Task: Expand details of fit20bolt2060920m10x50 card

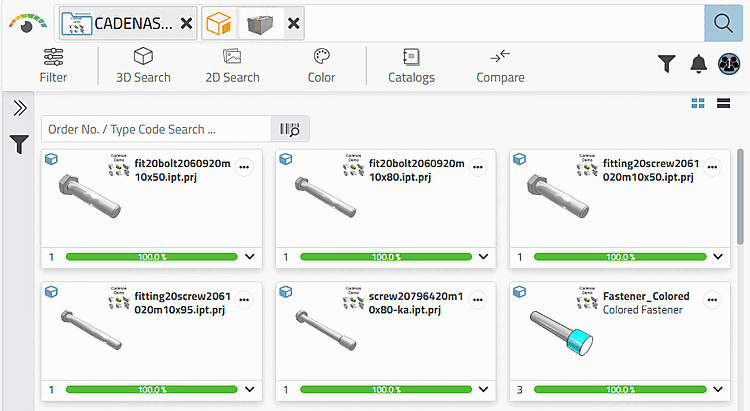Action: click(250, 257)
